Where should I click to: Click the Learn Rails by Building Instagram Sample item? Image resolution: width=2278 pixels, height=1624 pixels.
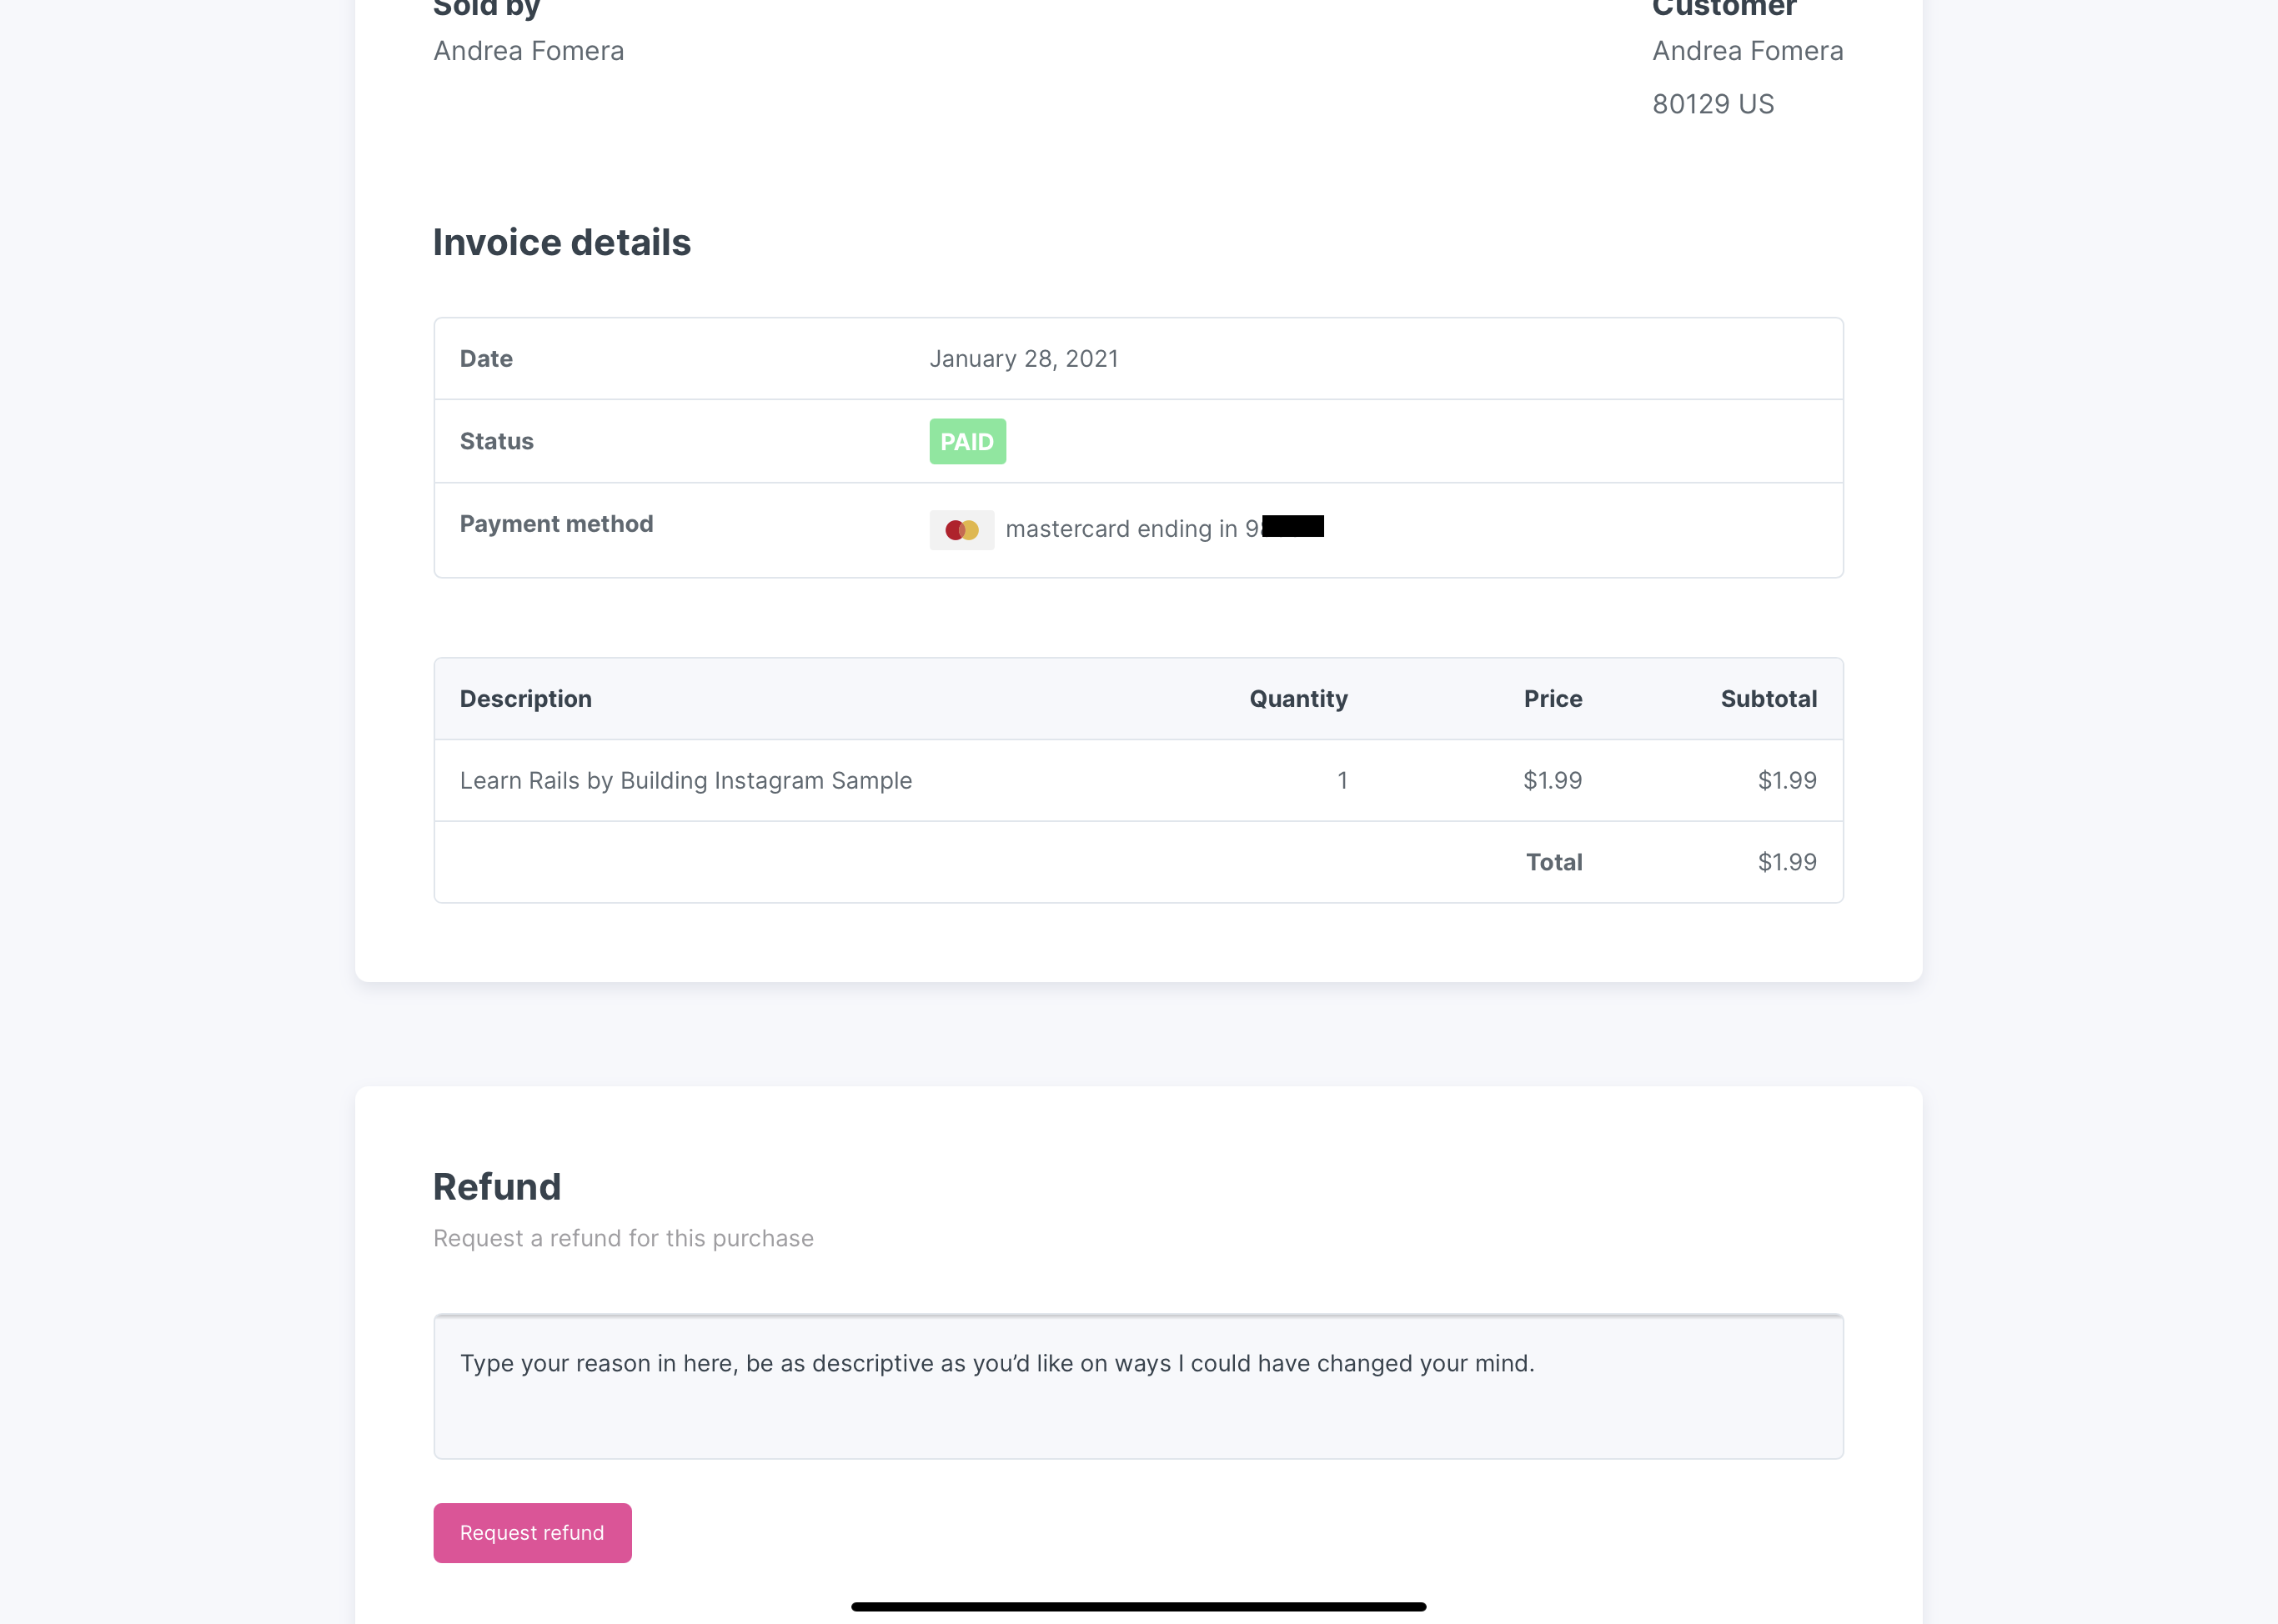(x=685, y=781)
